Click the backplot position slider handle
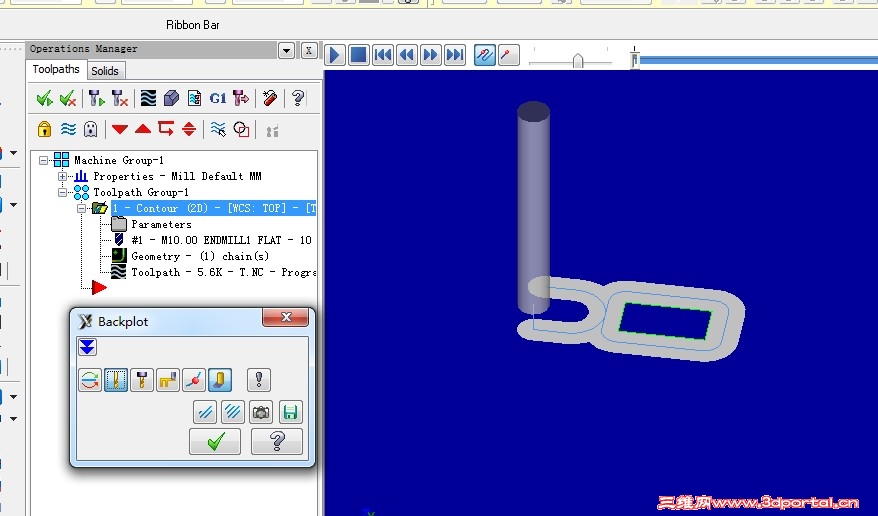878x516 pixels. coord(634,59)
